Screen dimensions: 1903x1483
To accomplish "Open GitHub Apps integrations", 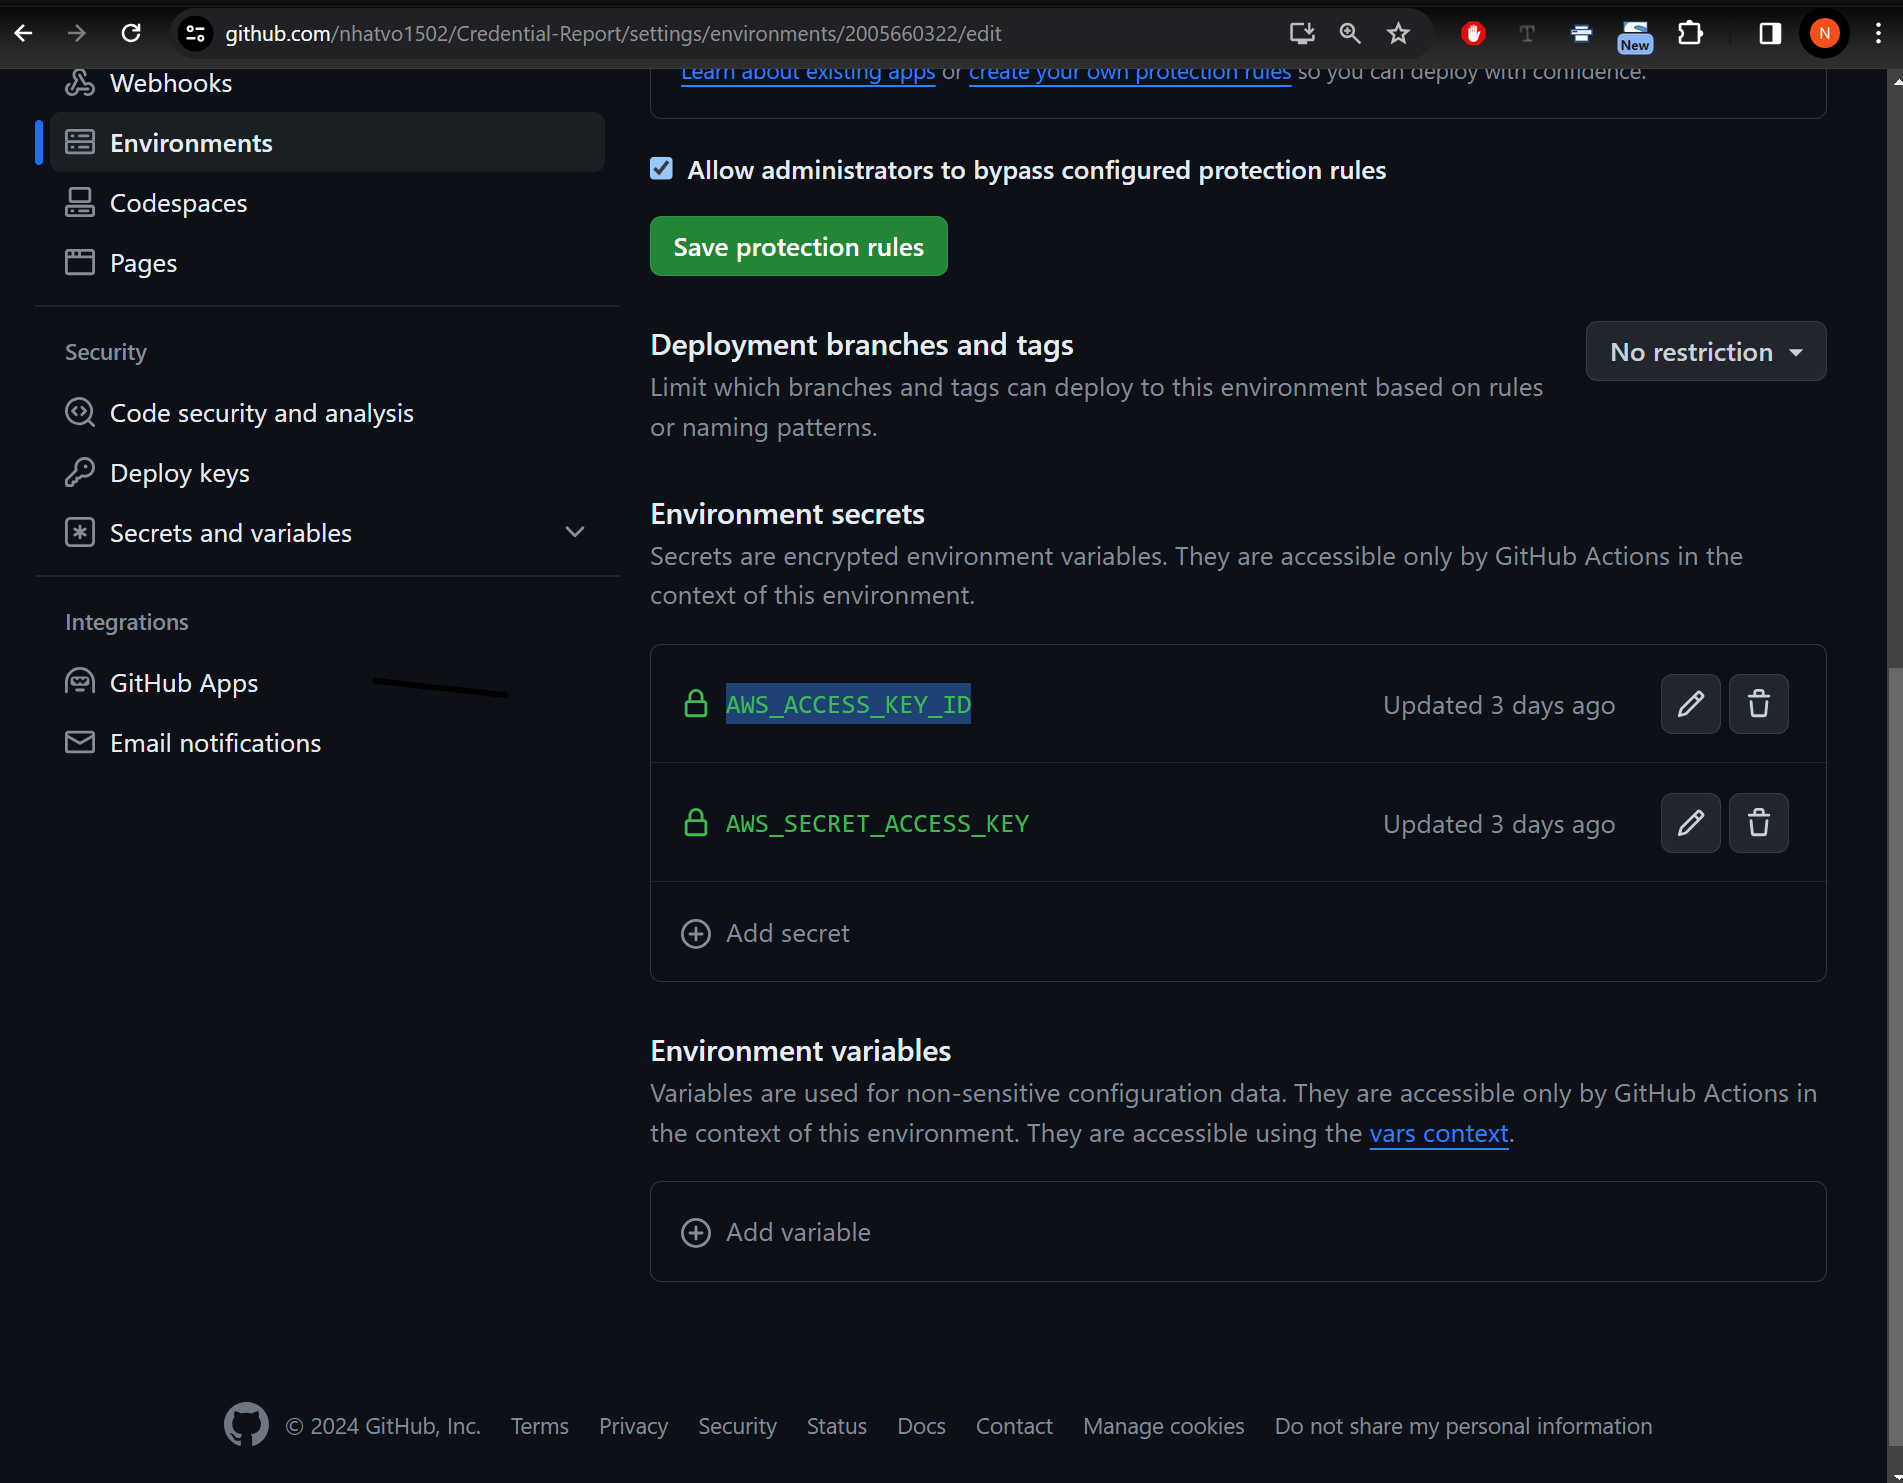I will click(328, 682).
